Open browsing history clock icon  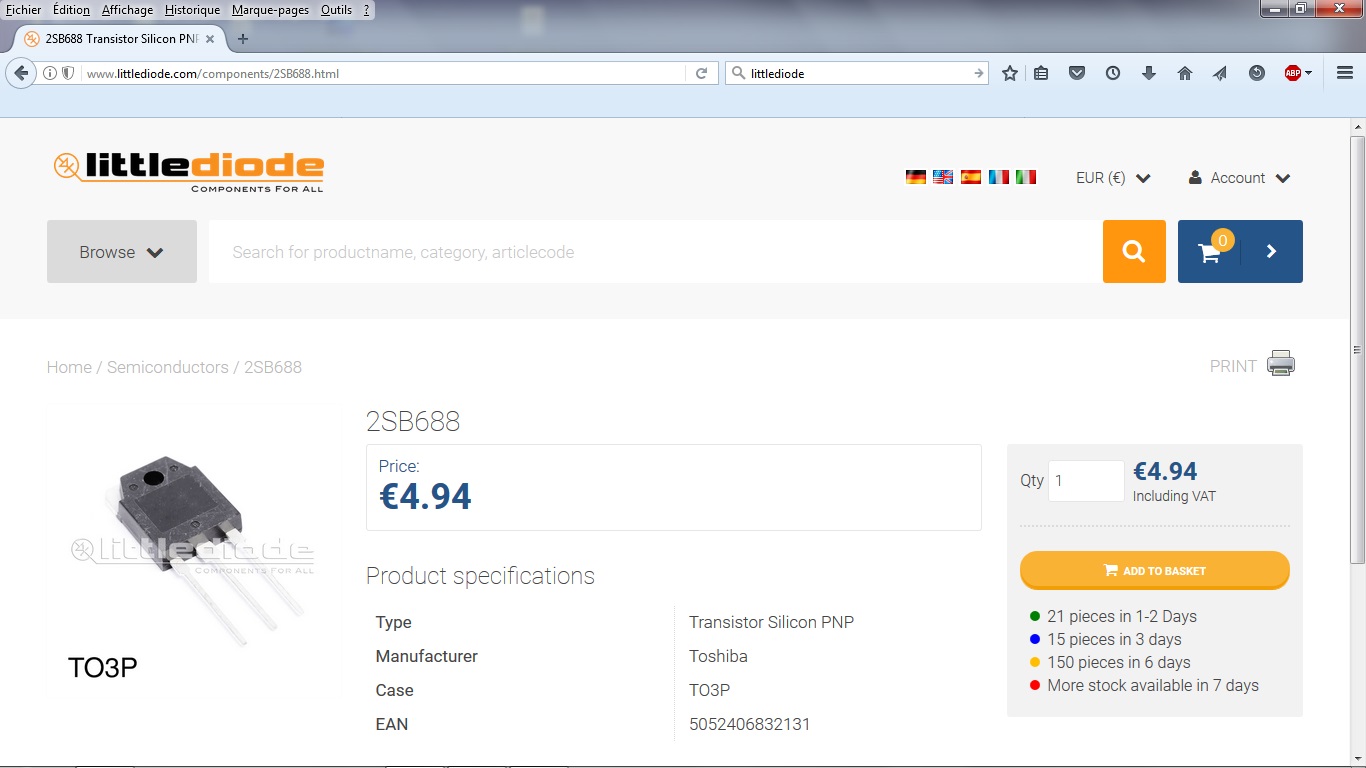pyautogui.click(x=1113, y=73)
